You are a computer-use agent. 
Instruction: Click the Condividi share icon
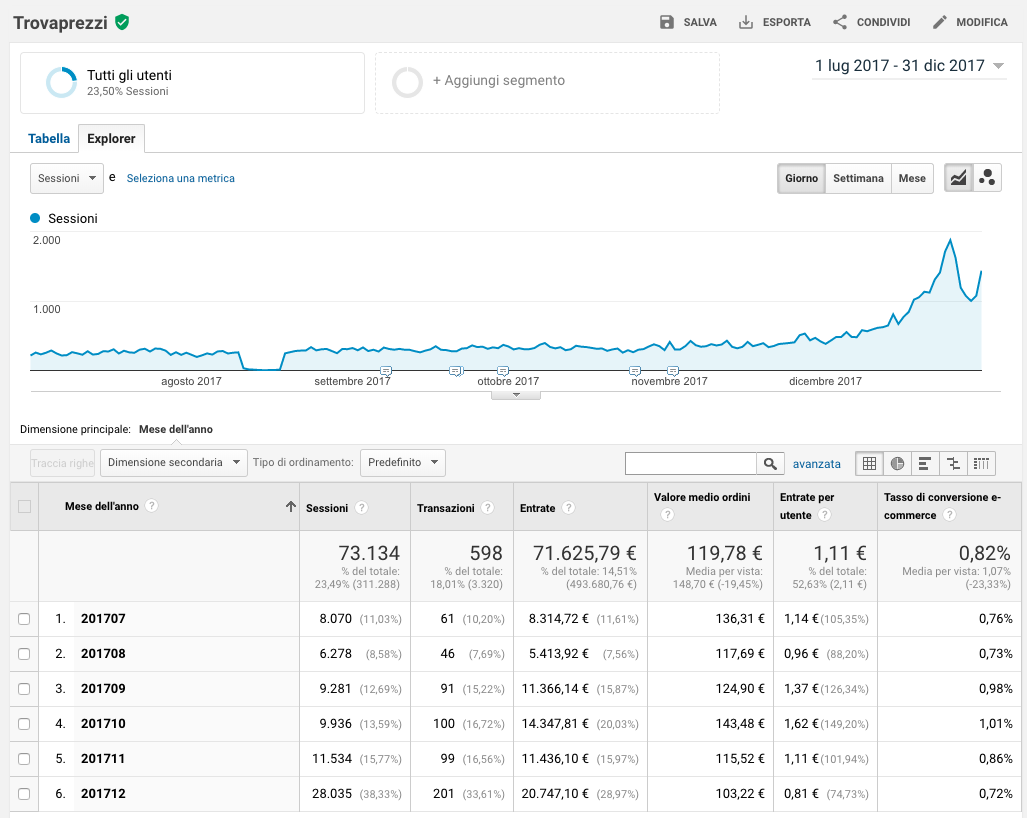840,22
